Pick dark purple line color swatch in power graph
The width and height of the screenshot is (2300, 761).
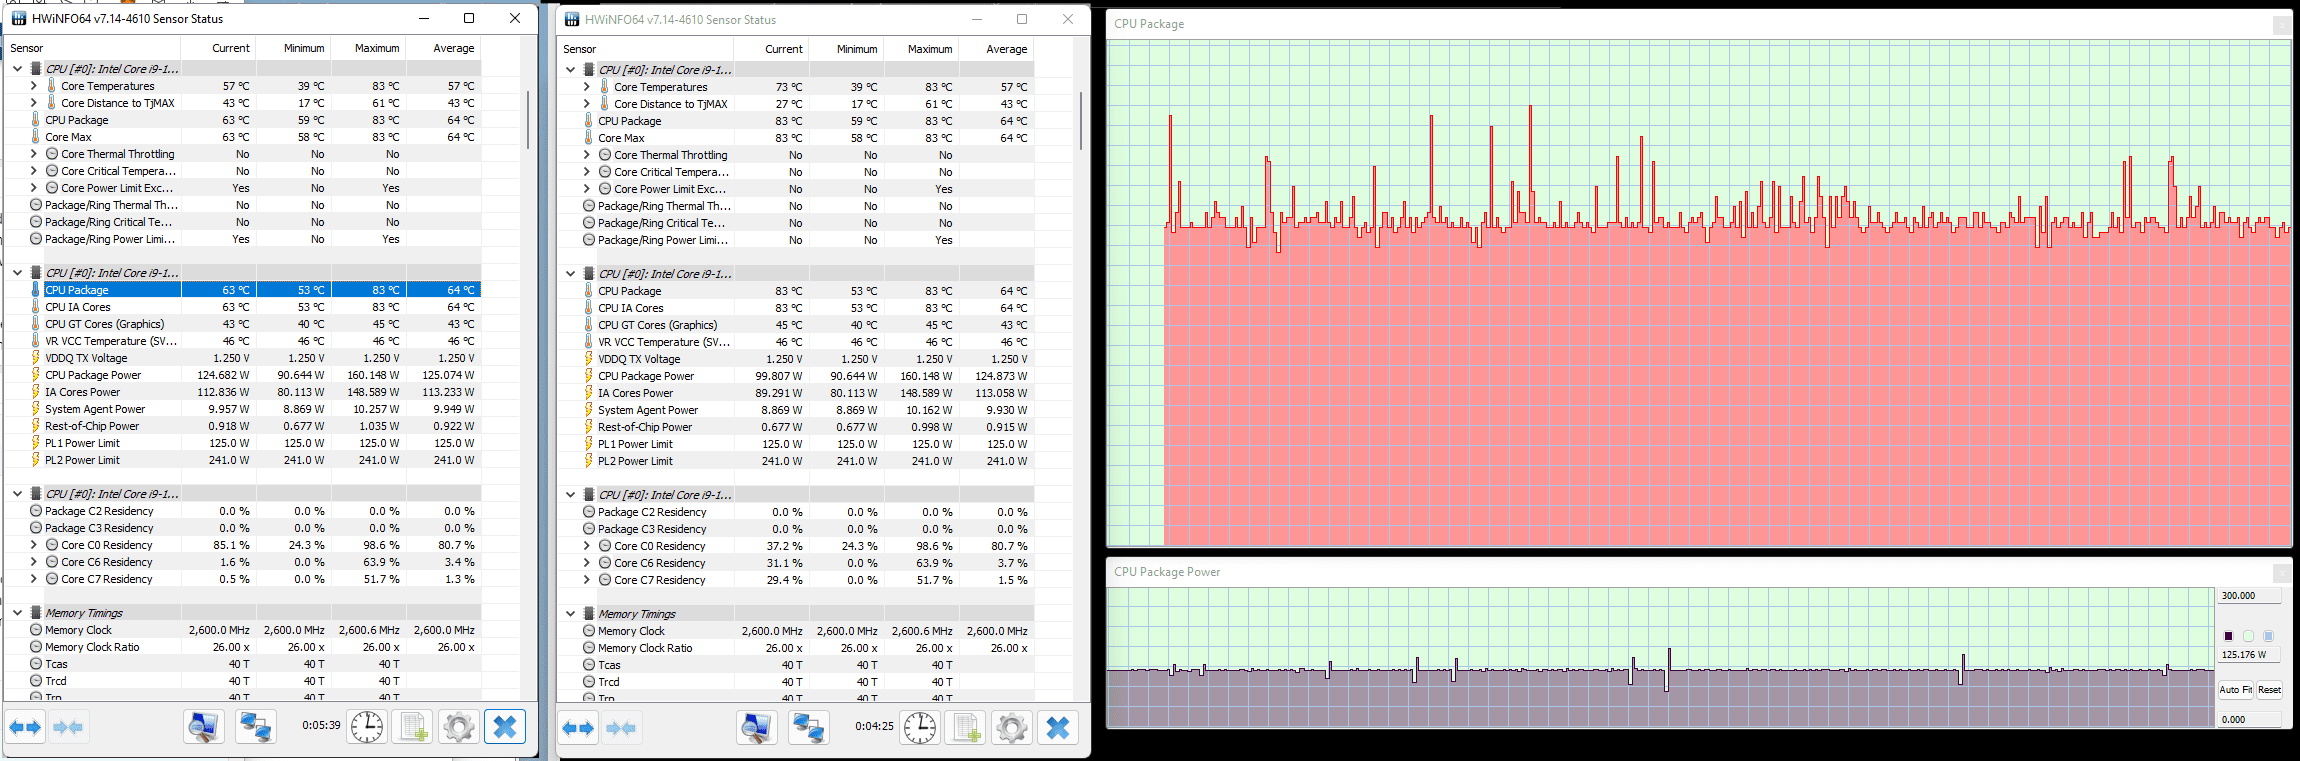coord(2228,636)
